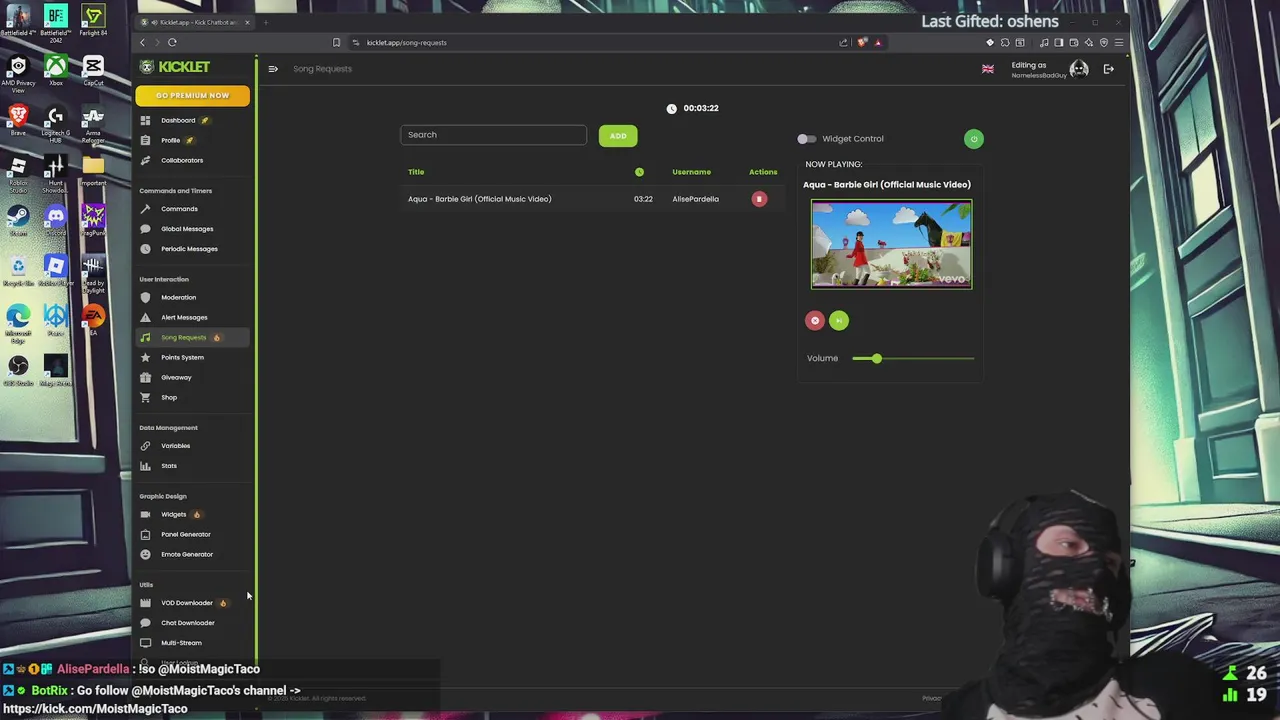Click the GO PREMIUM NOW button
This screenshot has width=1280, height=720.
tap(192, 95)
